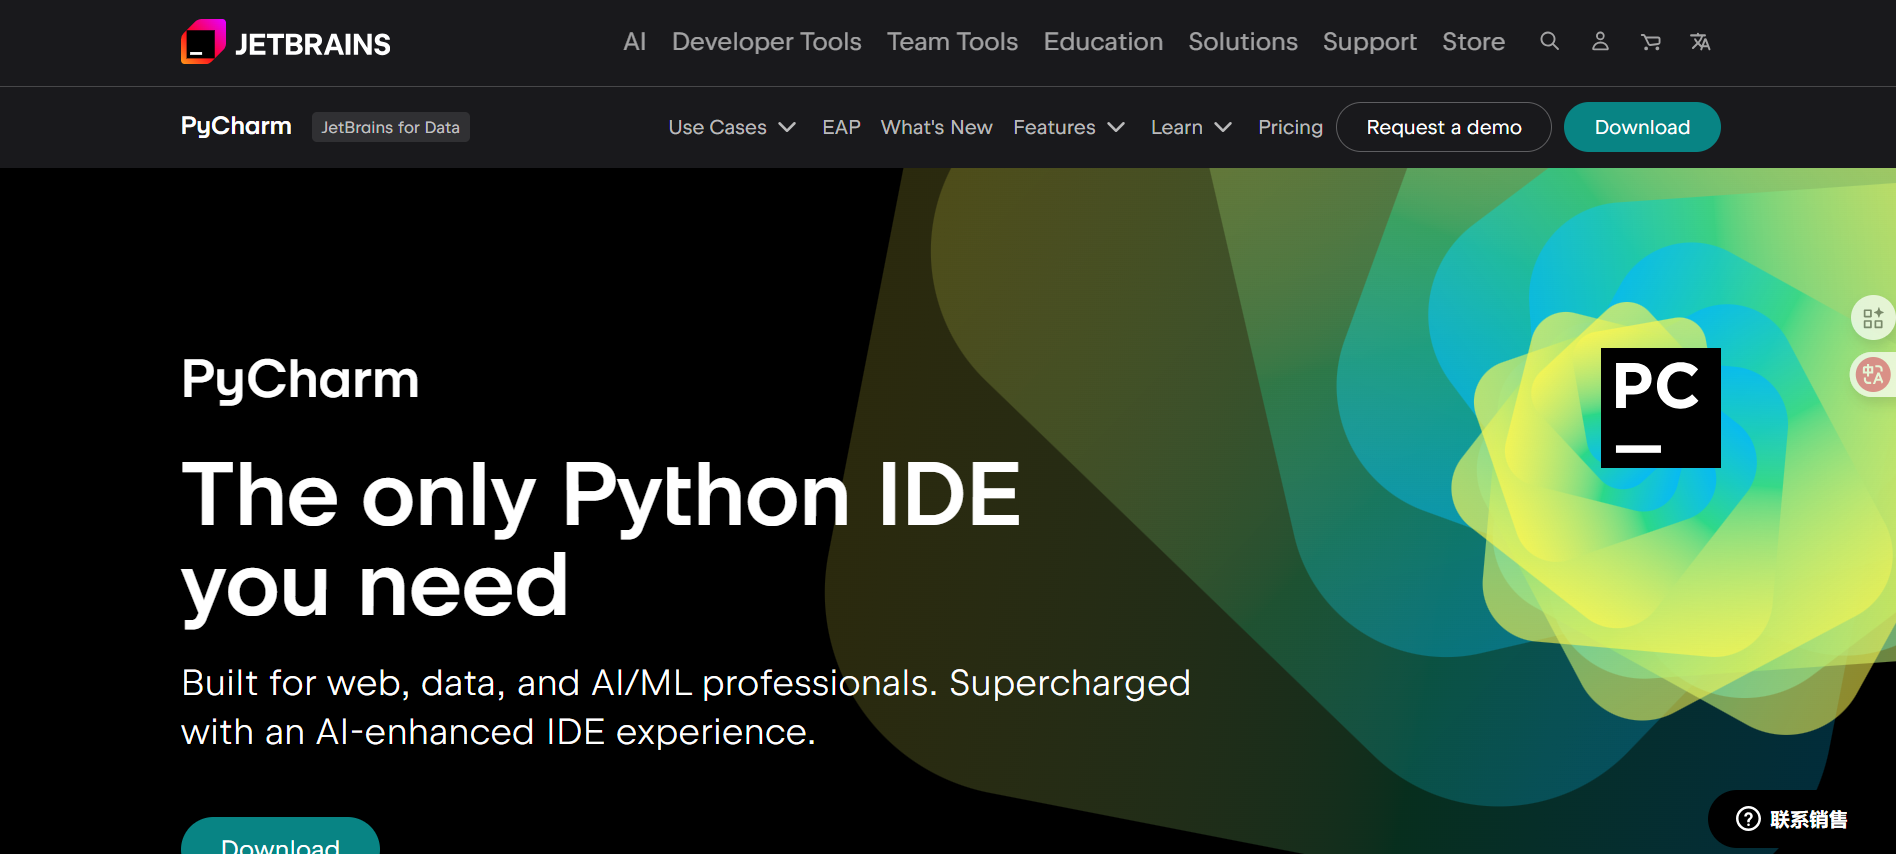The height and width of the screenshot is (854, 1896).
Task: Open Solutions menu
Action: 1243,42
